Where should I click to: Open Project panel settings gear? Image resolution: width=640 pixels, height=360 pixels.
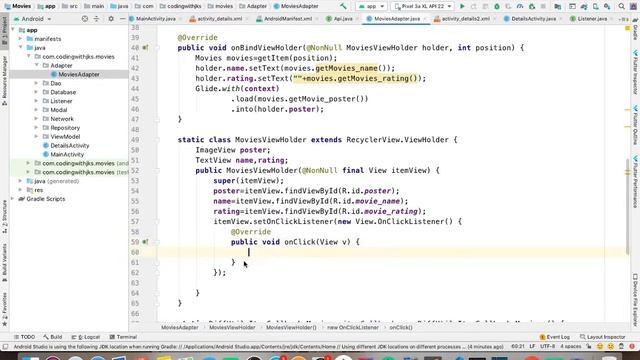tap(111, 19)
